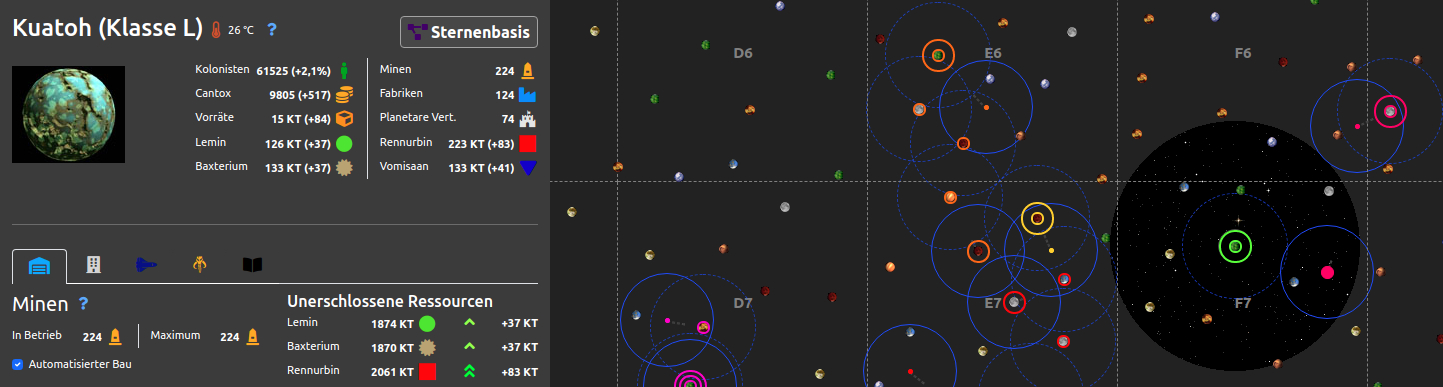This screenshot has width=1443, height=387.
Task: Click the blue Vomisaan triangle icon
Action: tap(528, 167)
